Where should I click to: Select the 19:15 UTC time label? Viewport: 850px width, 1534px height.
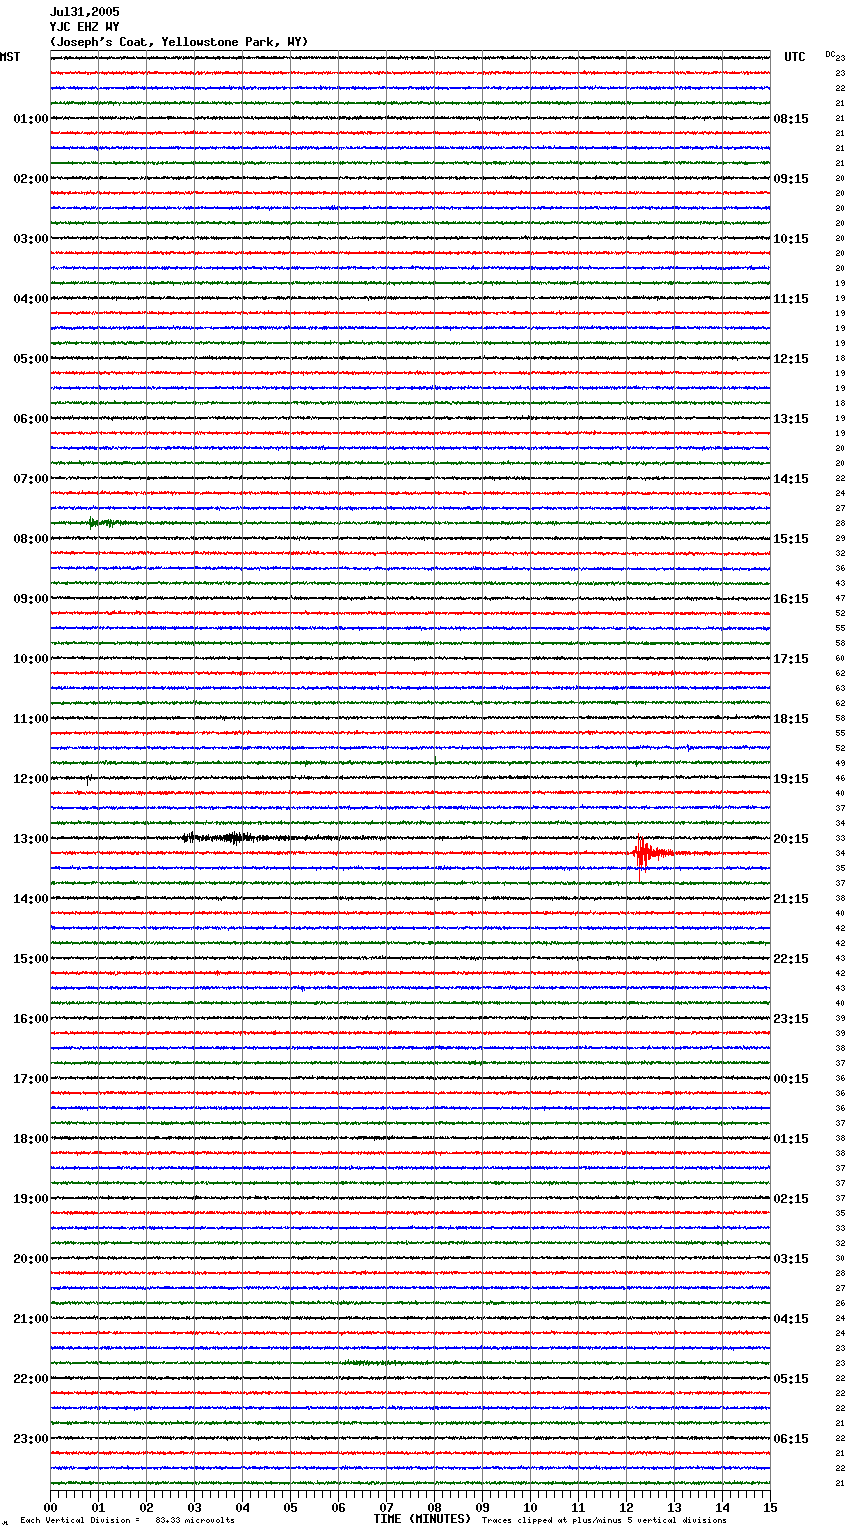point(791,779)
